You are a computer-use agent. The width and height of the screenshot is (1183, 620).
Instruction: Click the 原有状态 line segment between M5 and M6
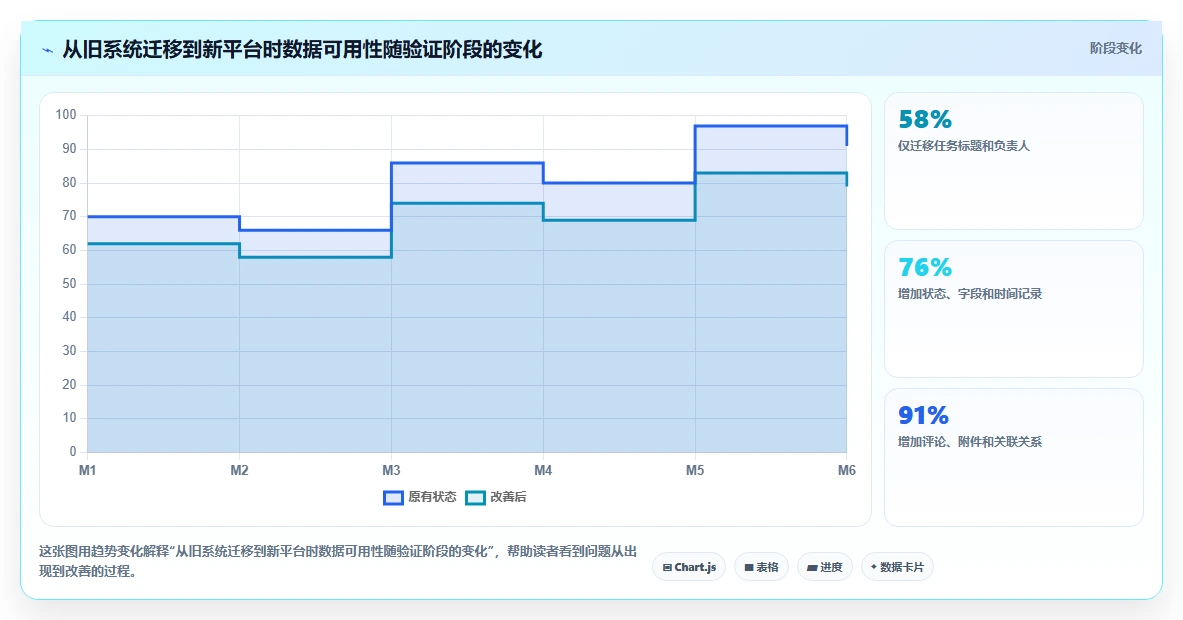(x=770, y=126)
